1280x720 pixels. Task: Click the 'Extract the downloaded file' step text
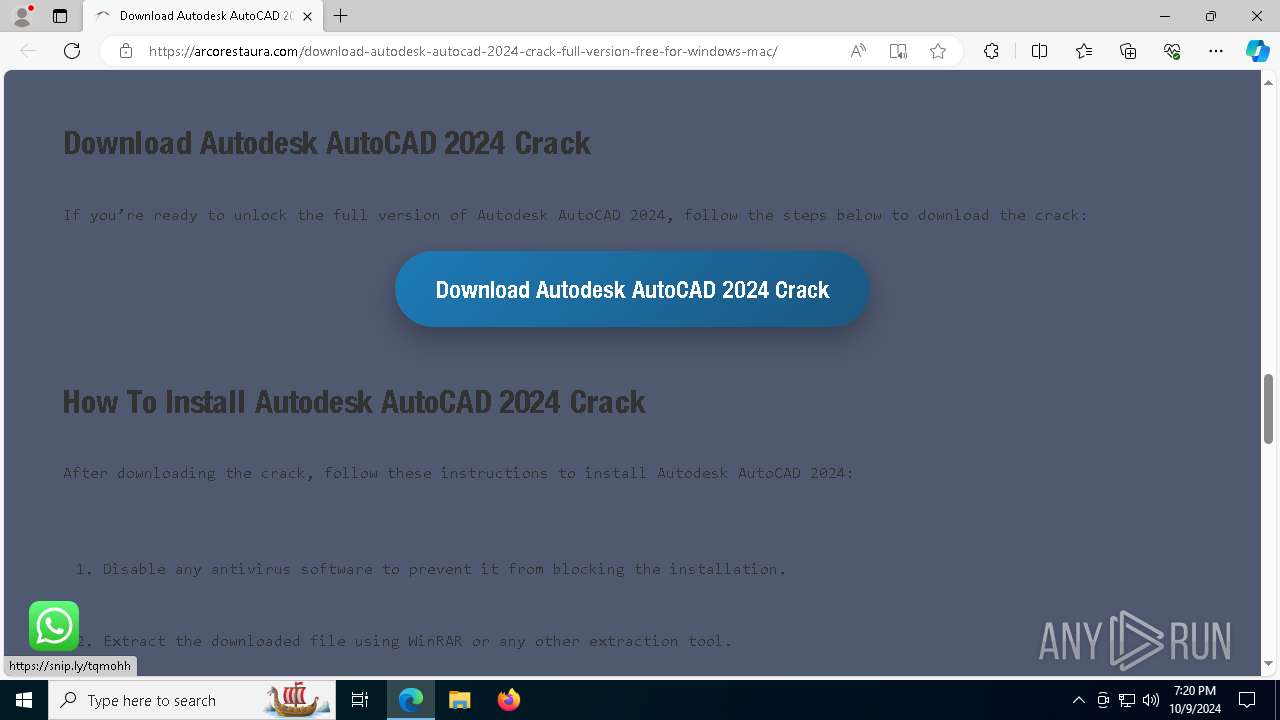tap(417, 641)
